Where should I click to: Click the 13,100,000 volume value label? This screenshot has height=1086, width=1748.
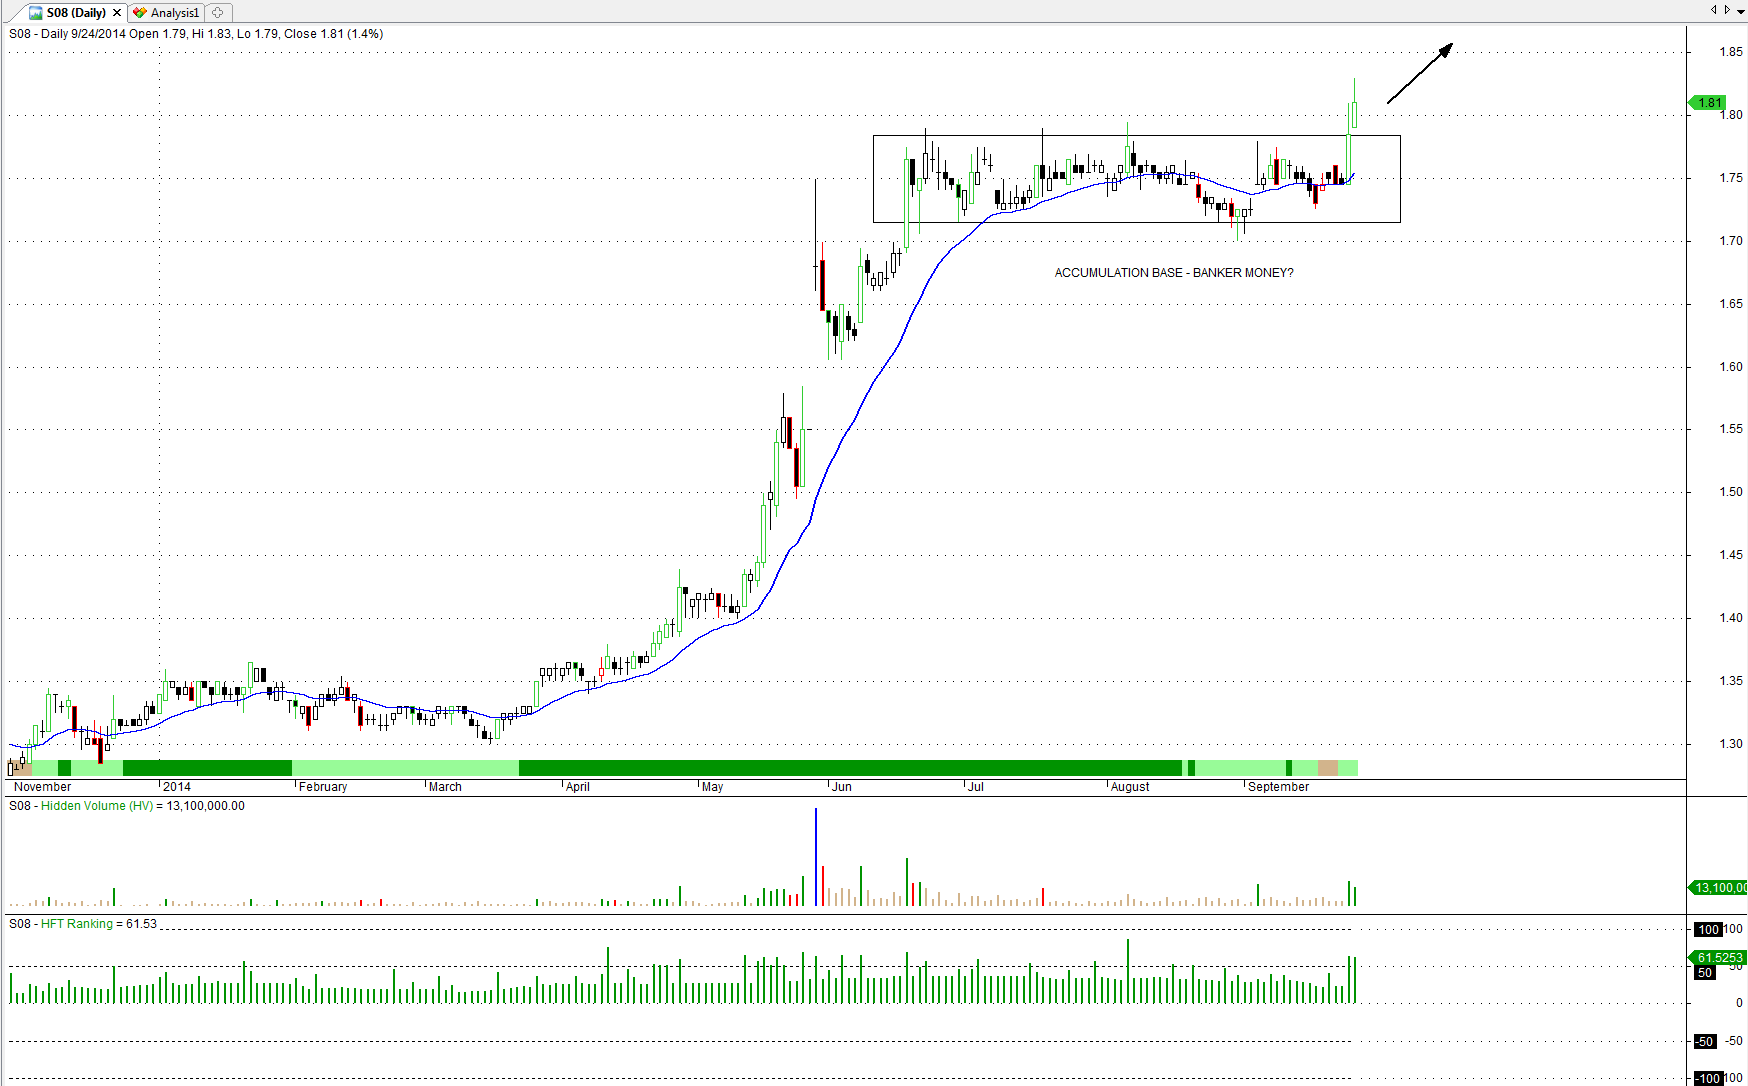[x=1719, y=888]
